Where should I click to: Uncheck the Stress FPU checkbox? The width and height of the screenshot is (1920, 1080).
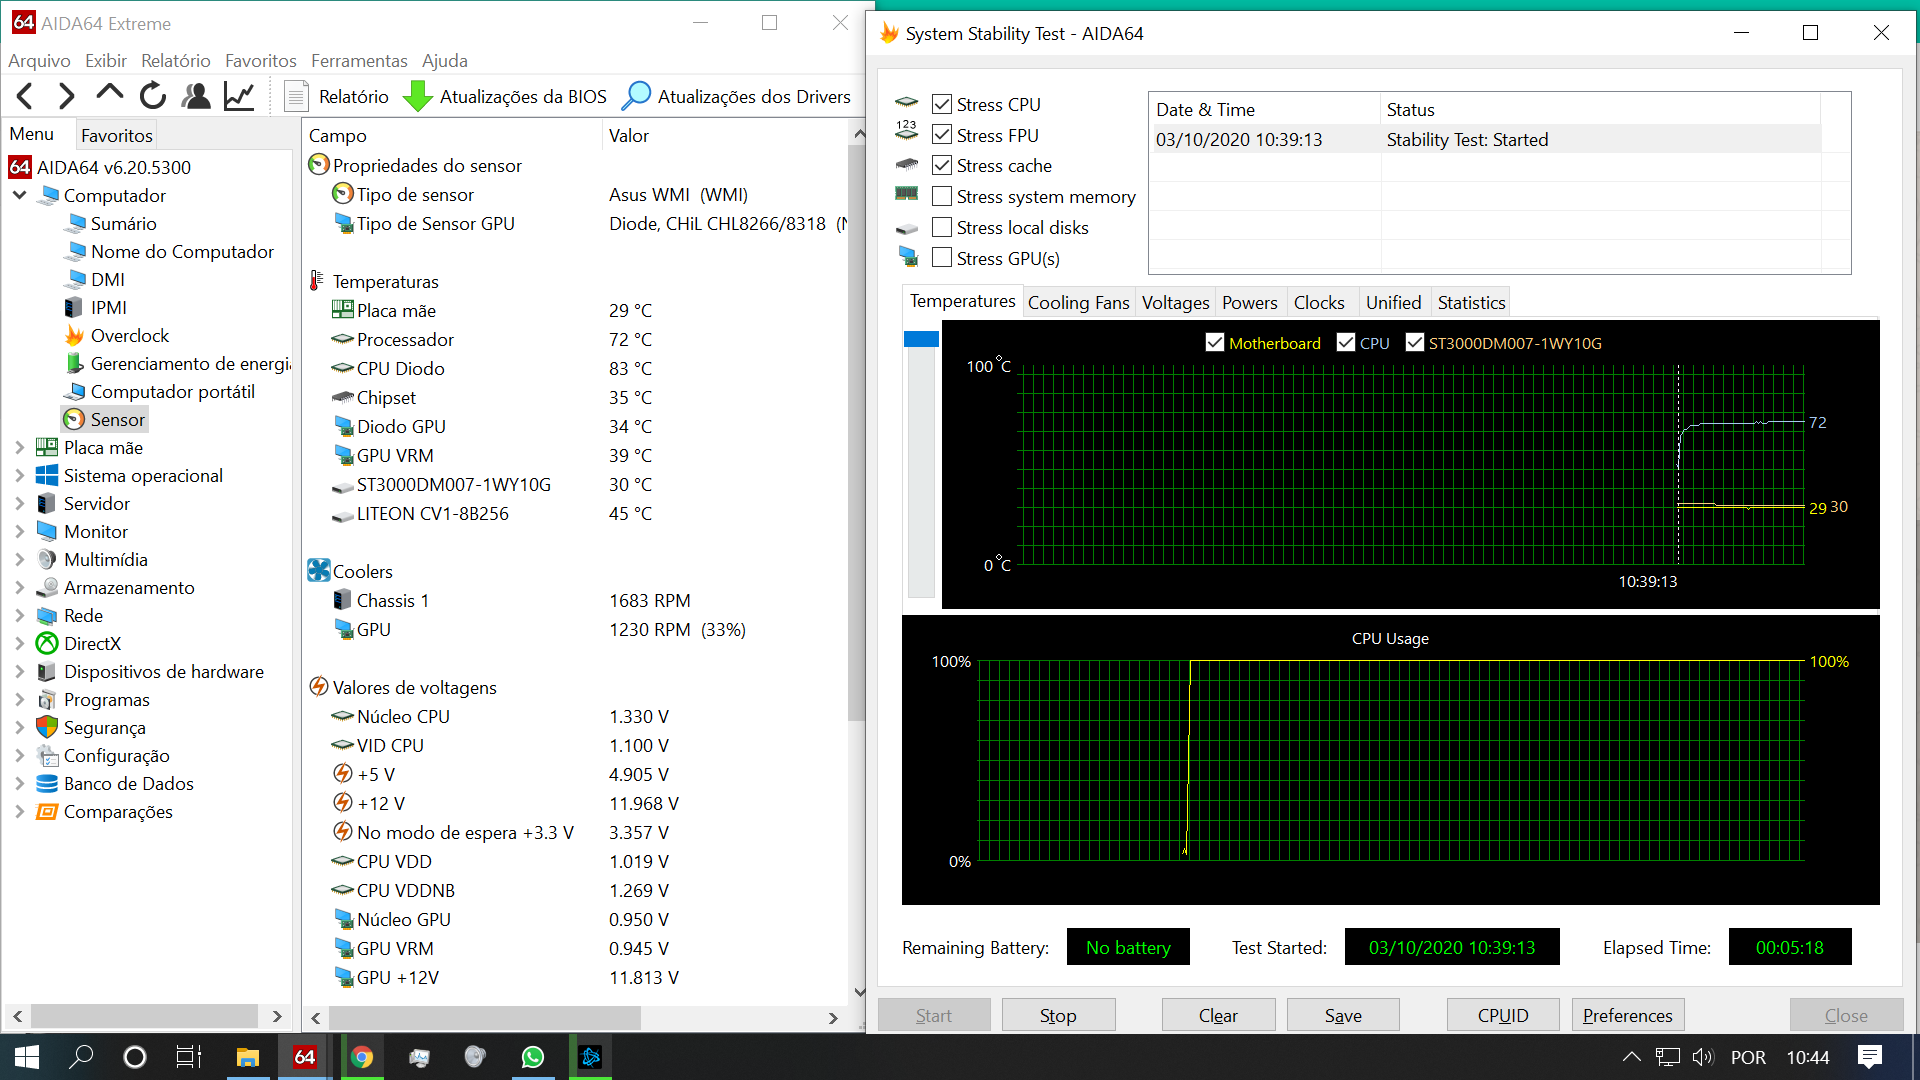click(941, 135)
